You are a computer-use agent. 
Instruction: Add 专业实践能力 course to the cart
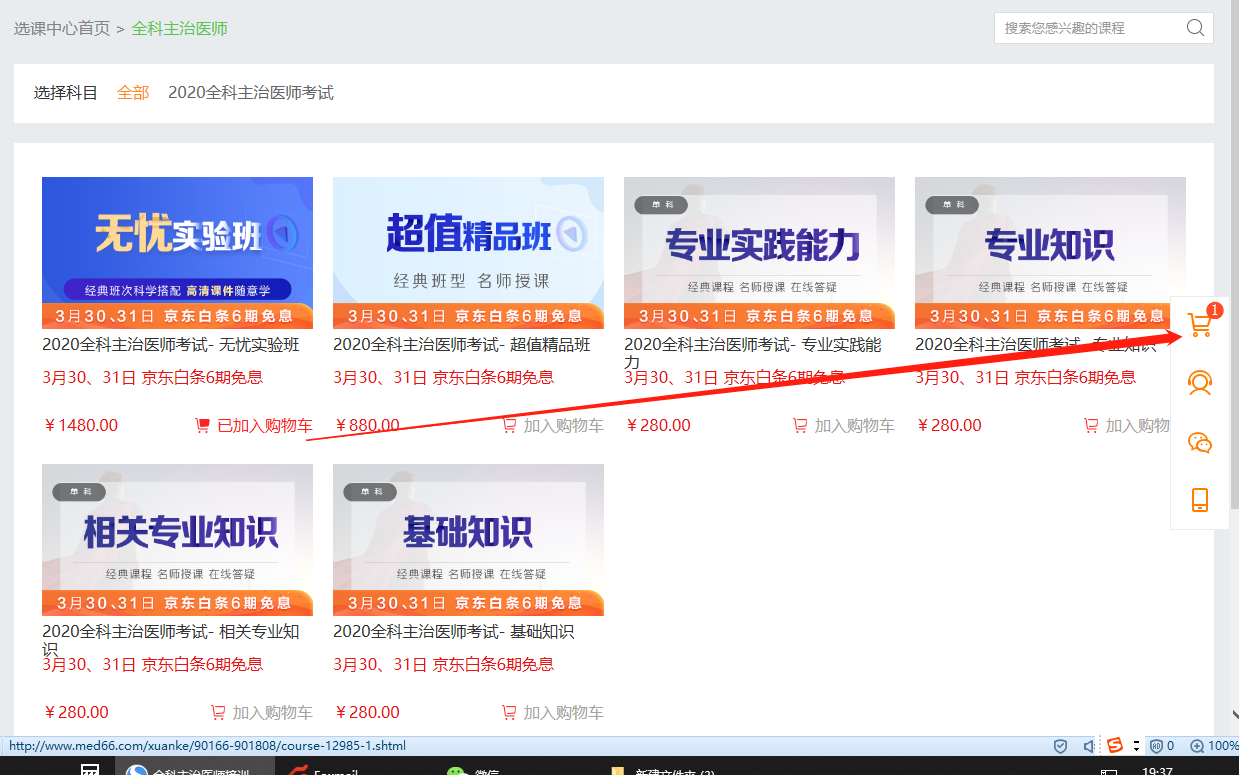click(843, 426)
